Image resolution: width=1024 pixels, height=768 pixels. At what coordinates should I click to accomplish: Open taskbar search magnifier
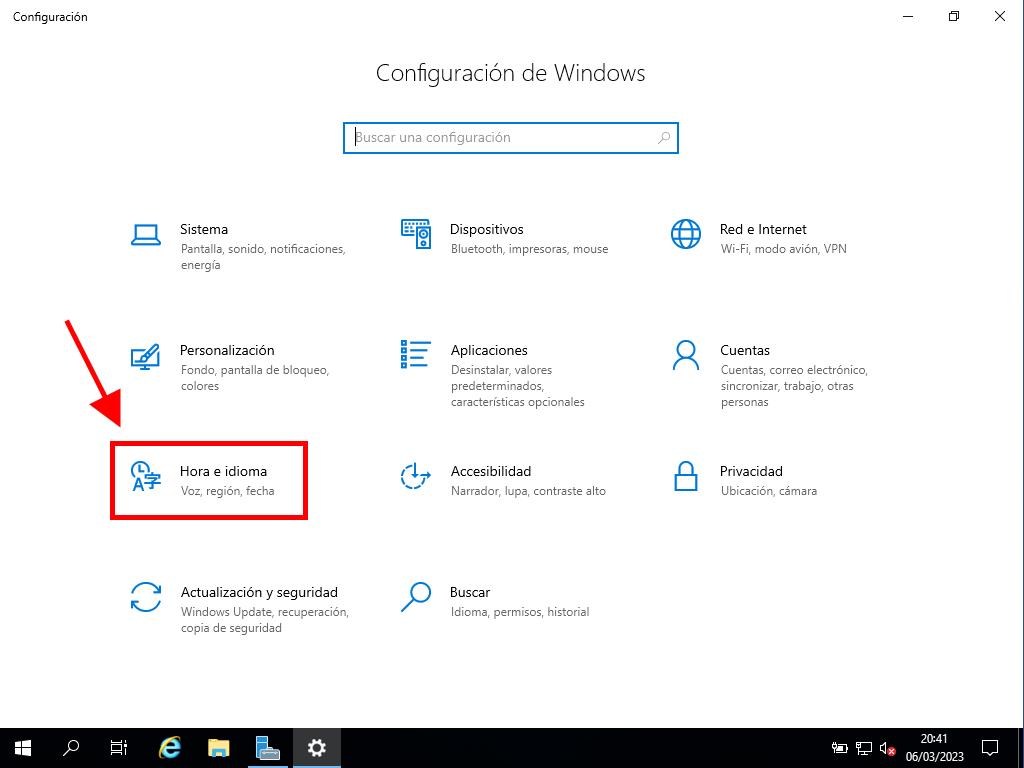click(x=71, y=748)
